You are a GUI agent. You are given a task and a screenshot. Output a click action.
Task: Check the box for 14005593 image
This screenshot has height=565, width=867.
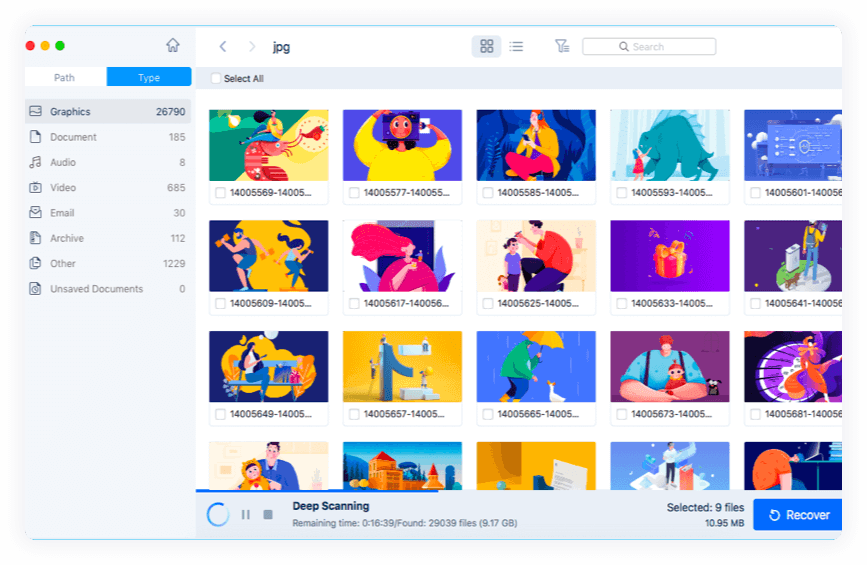(621, 193)
